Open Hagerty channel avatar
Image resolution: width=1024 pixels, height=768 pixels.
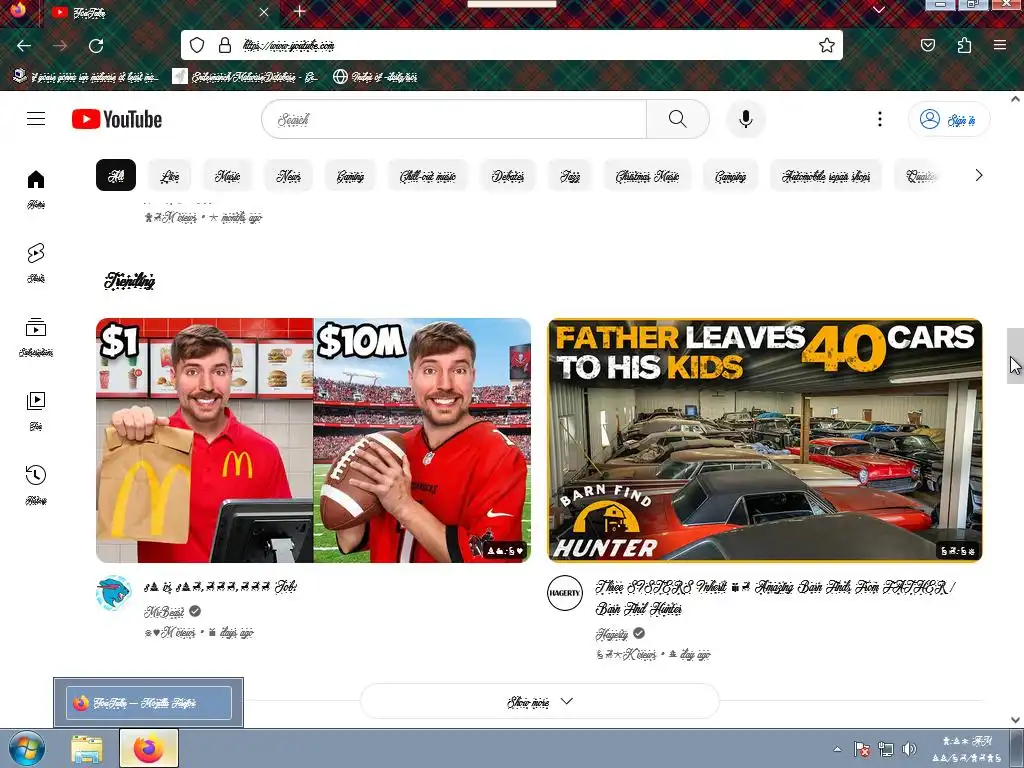(x=565, y=593)
